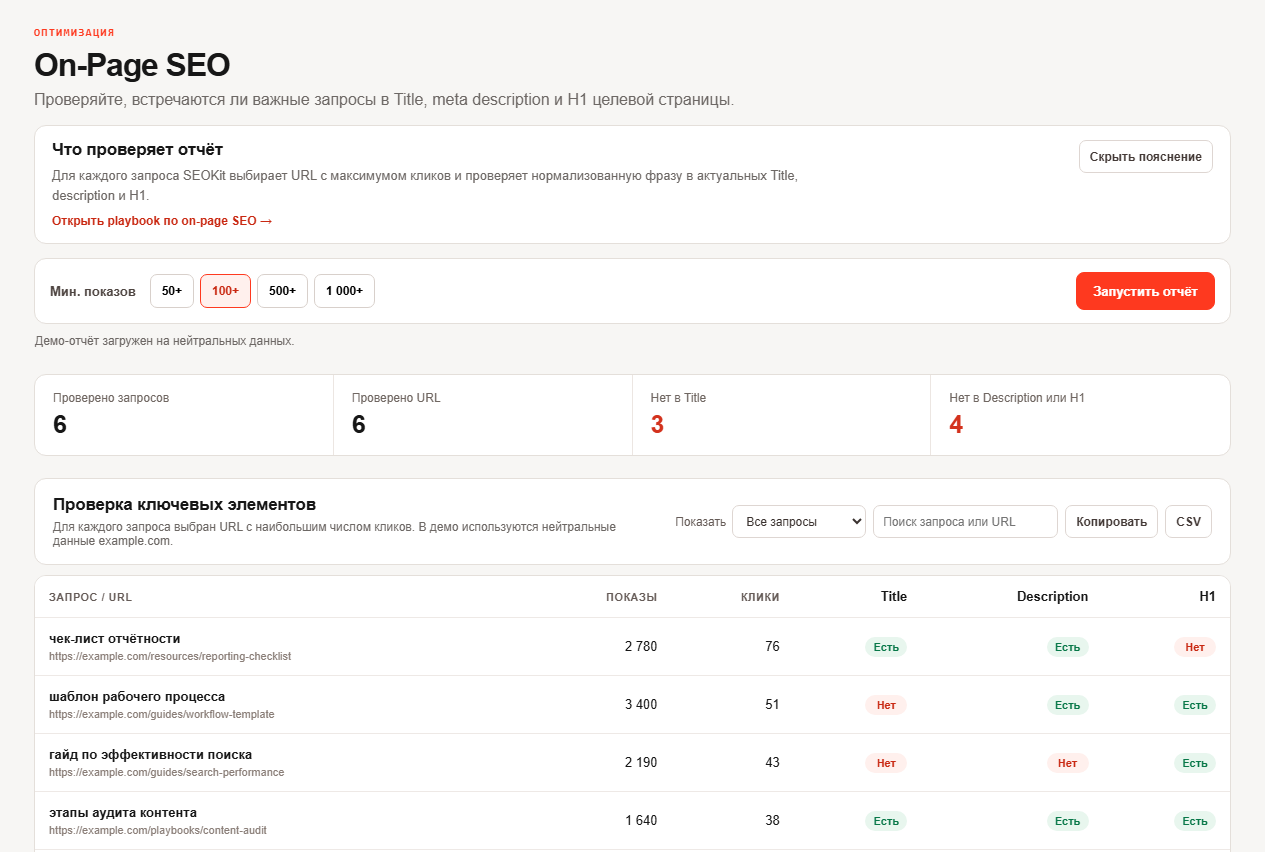Select the 100+ minimum impressions filter
Image resolution: width=1265 pixels, height=852 pixels.
[x=225, y=291]
